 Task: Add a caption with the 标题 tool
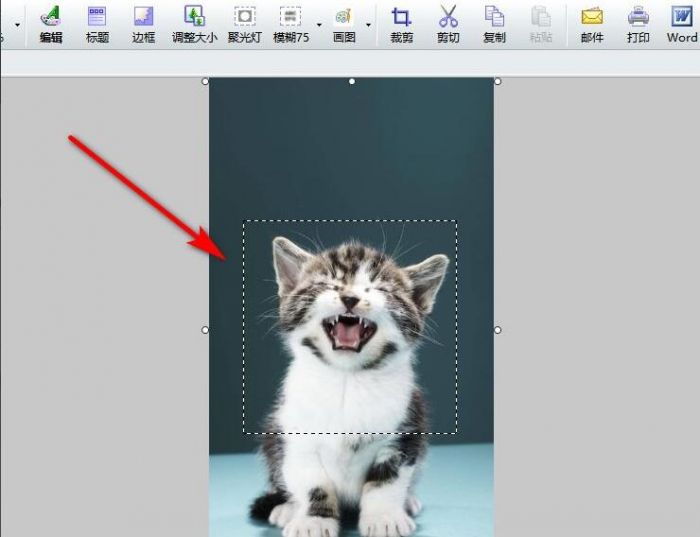97,23
